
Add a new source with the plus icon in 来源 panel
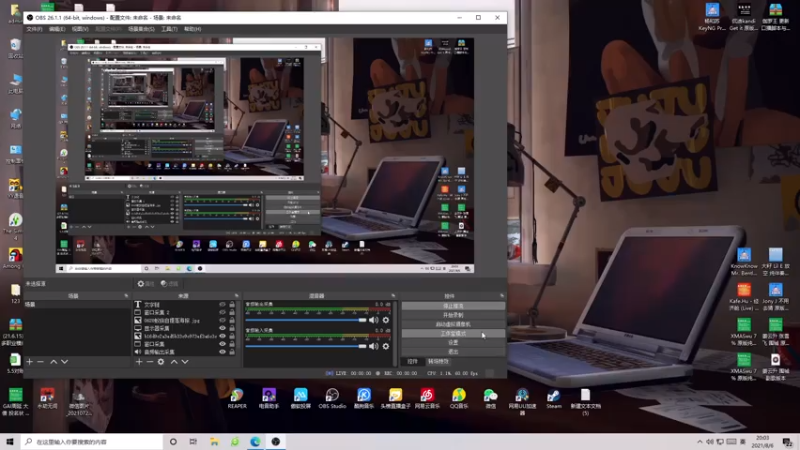(139, 362)
